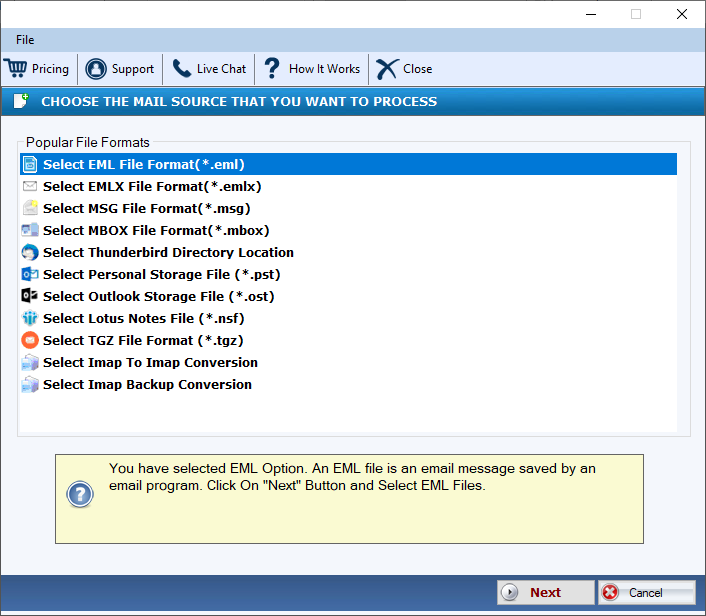Click the Imap To Imap Conversion icon

click(30, 362)
